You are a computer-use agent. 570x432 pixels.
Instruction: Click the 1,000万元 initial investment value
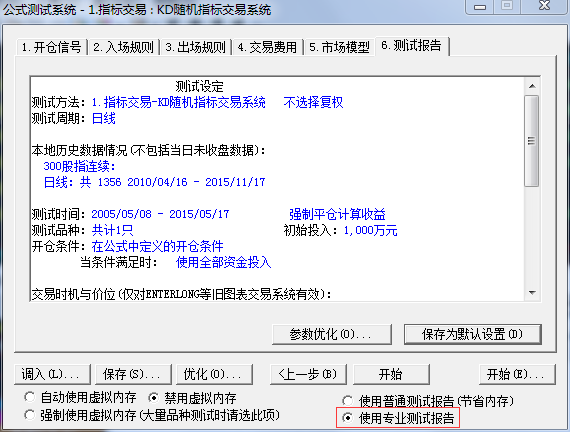(370, 230)
